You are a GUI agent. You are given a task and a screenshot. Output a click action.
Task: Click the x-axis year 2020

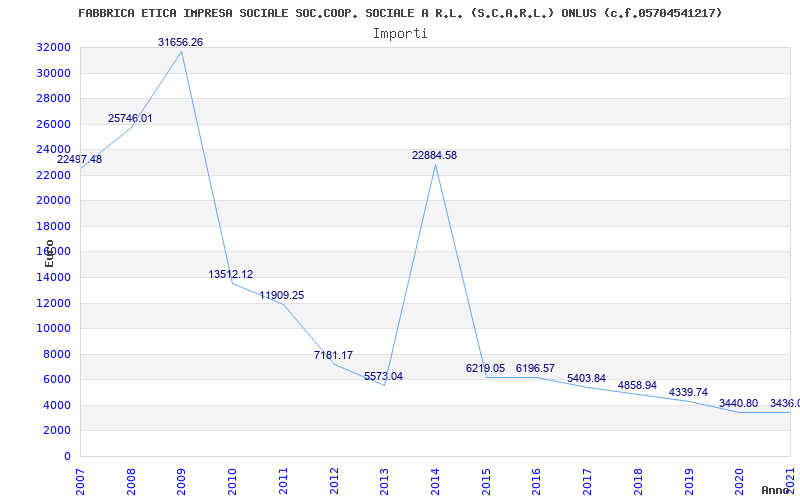pos(740,482)
